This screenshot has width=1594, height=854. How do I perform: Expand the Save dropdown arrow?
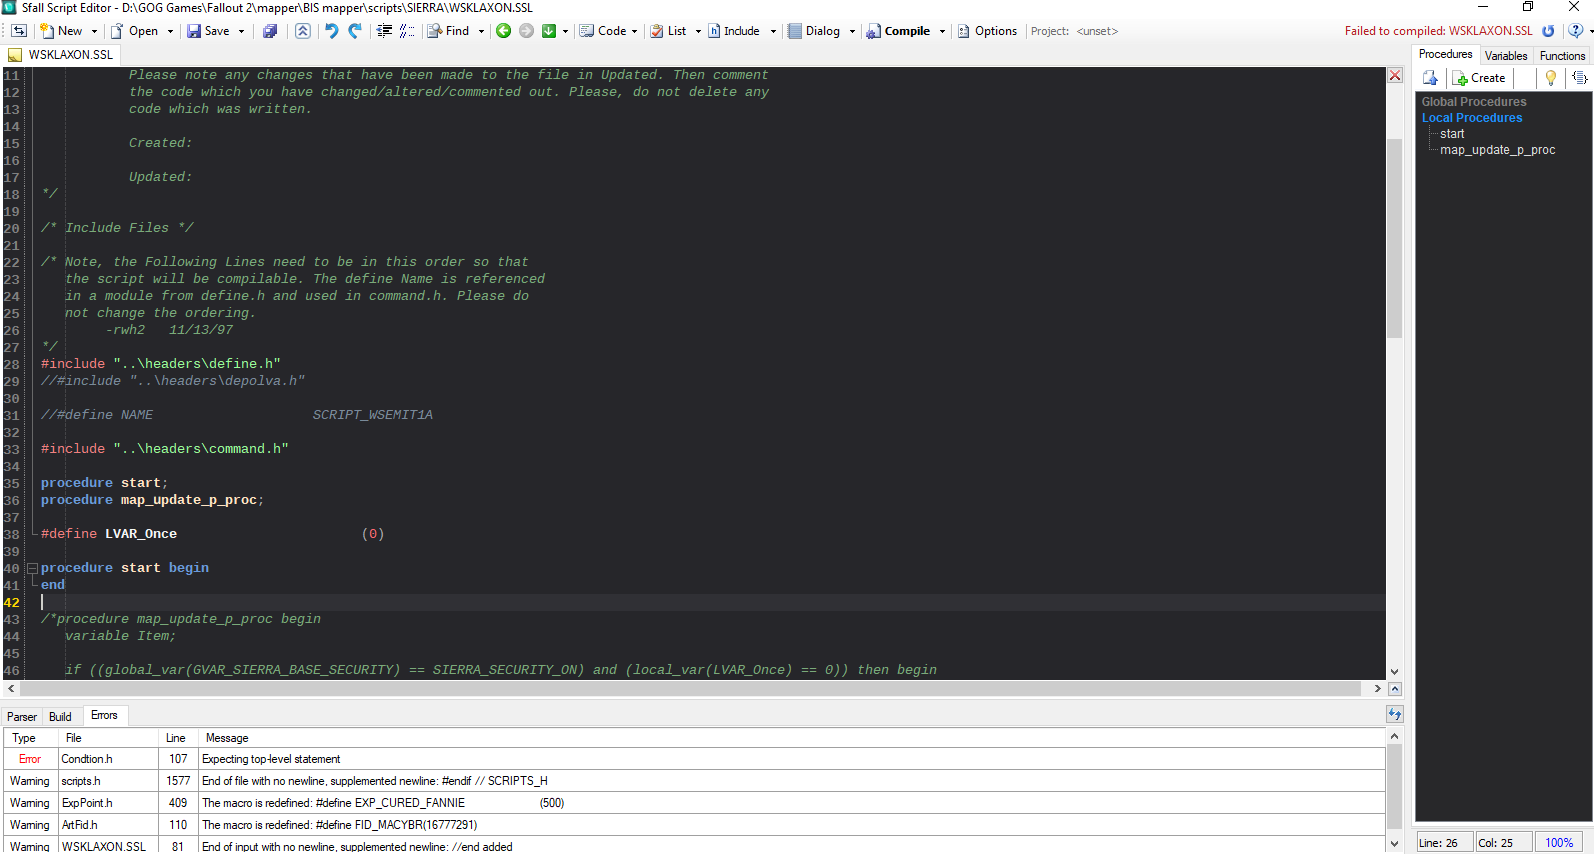tap(241, 31)
